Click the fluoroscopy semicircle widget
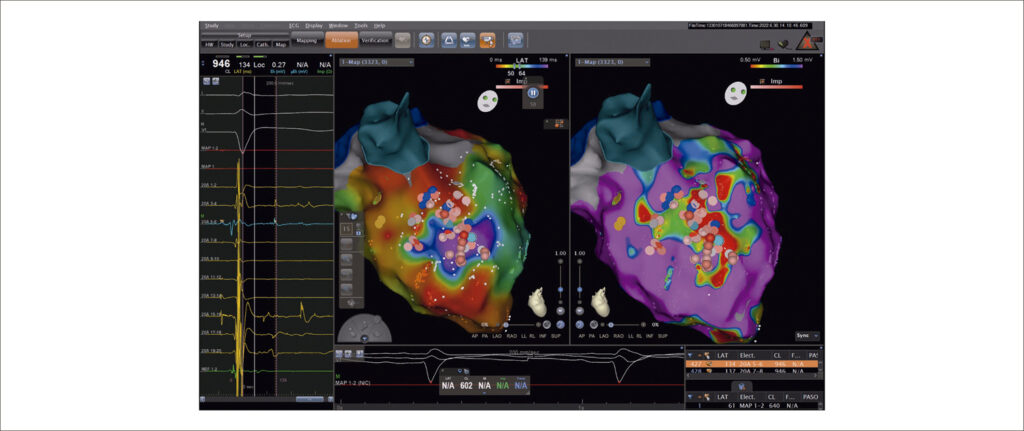The image size is (1024, 431). (x=365, y=330)
